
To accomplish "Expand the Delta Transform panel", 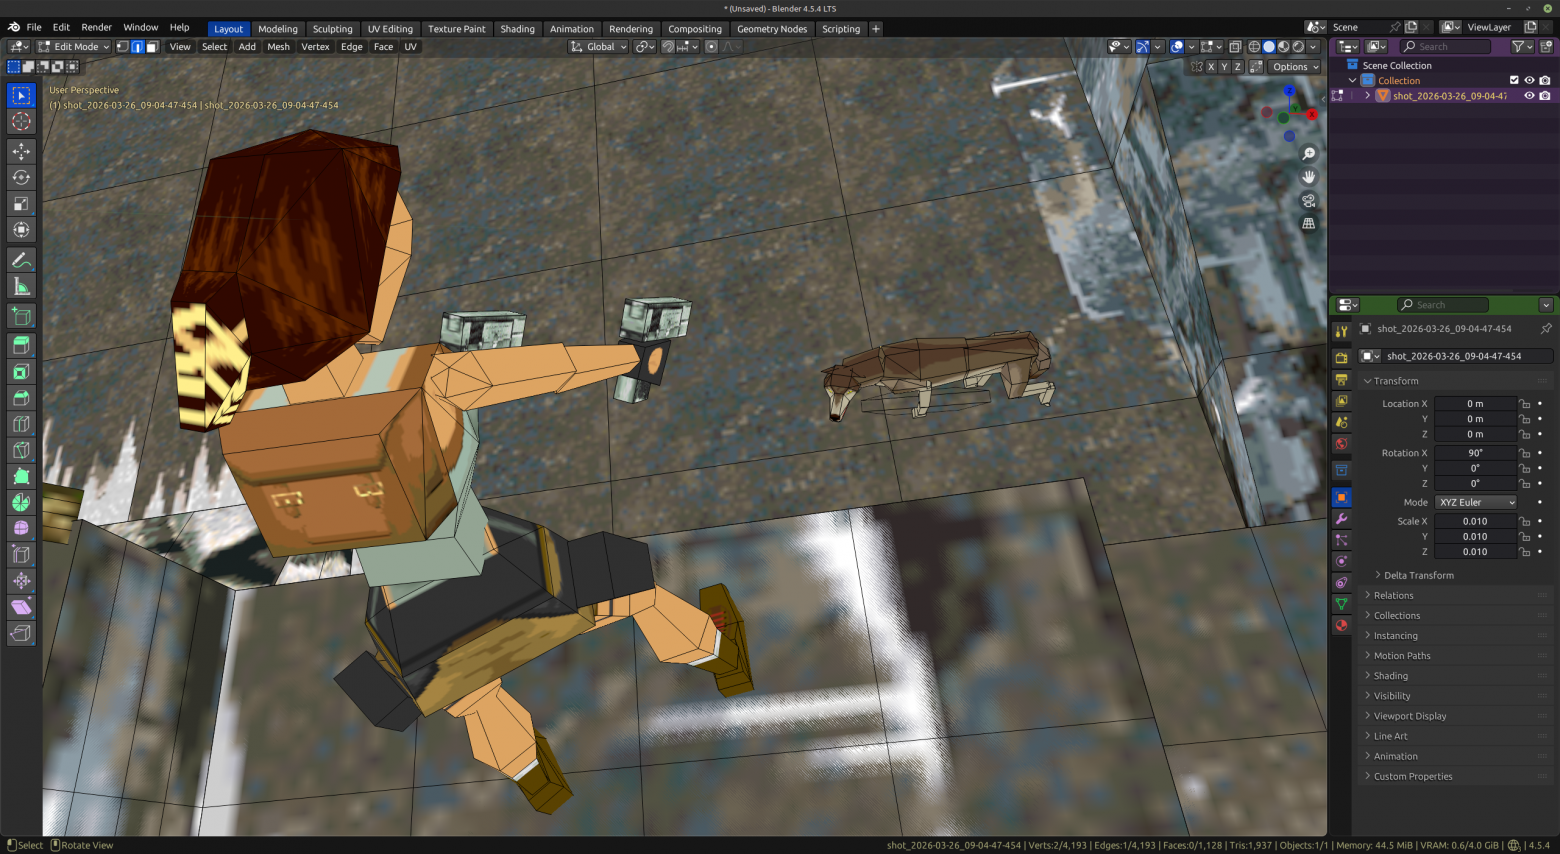I will (x=1418, y=575).
